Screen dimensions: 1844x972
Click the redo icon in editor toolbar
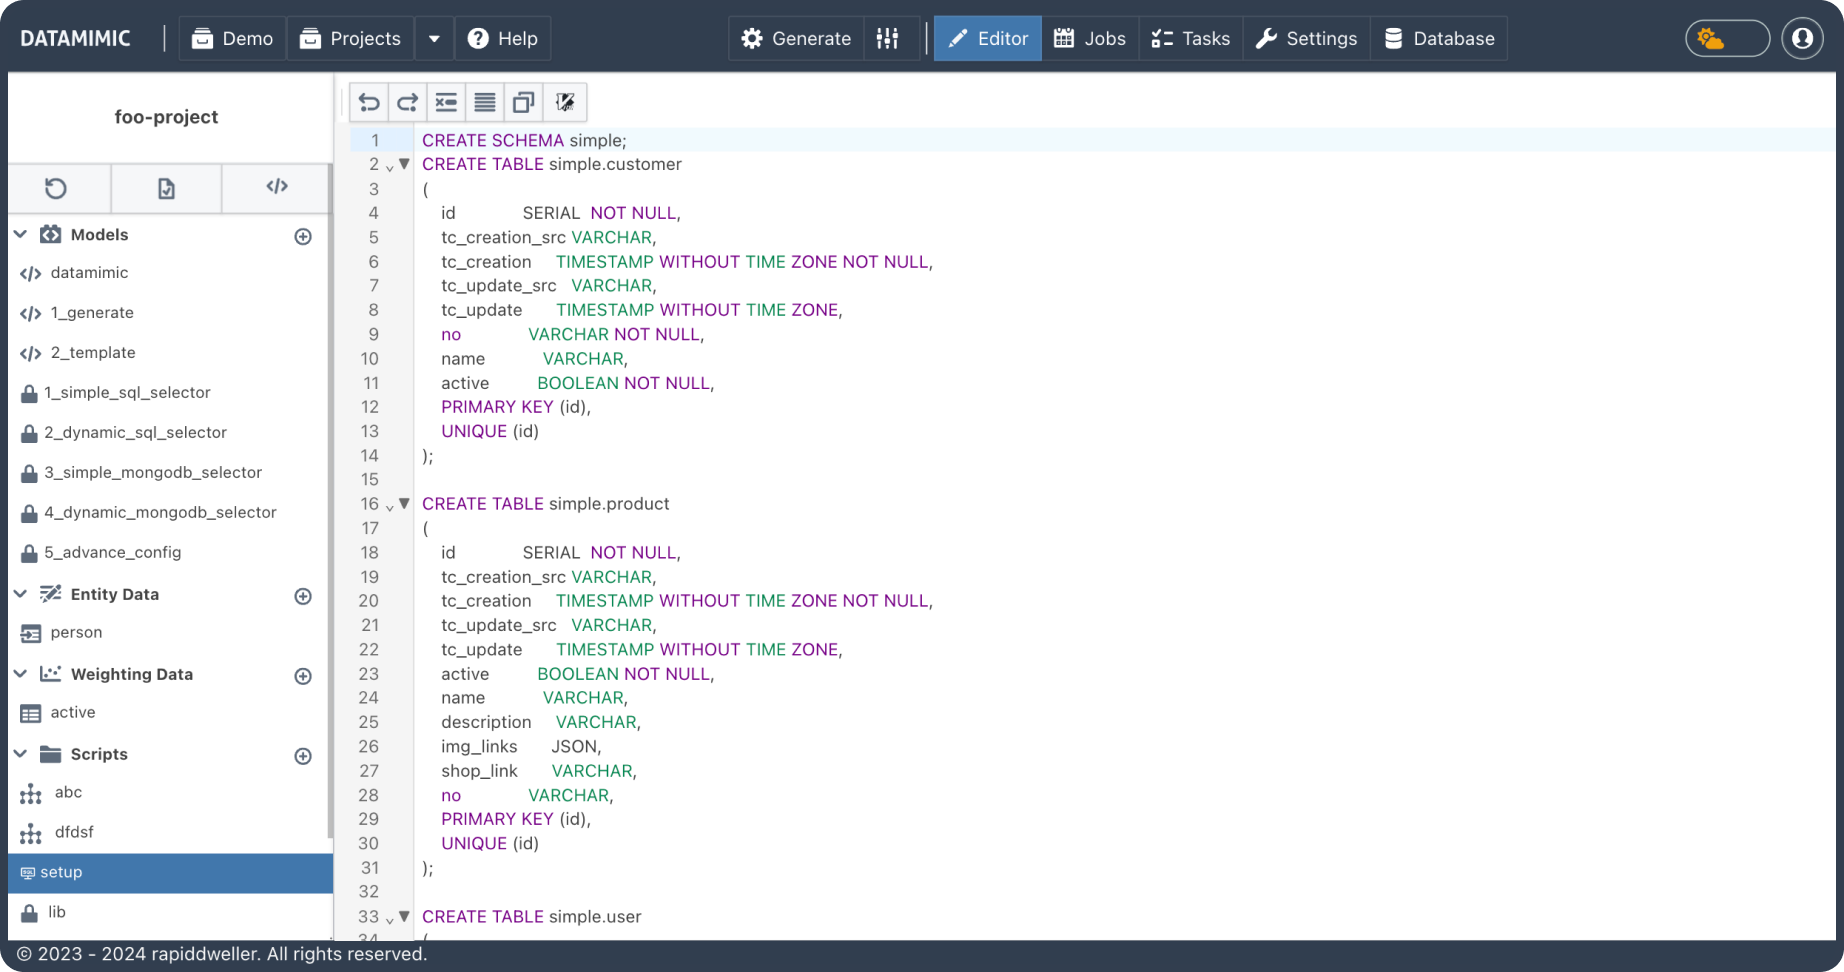coord(407,102)
